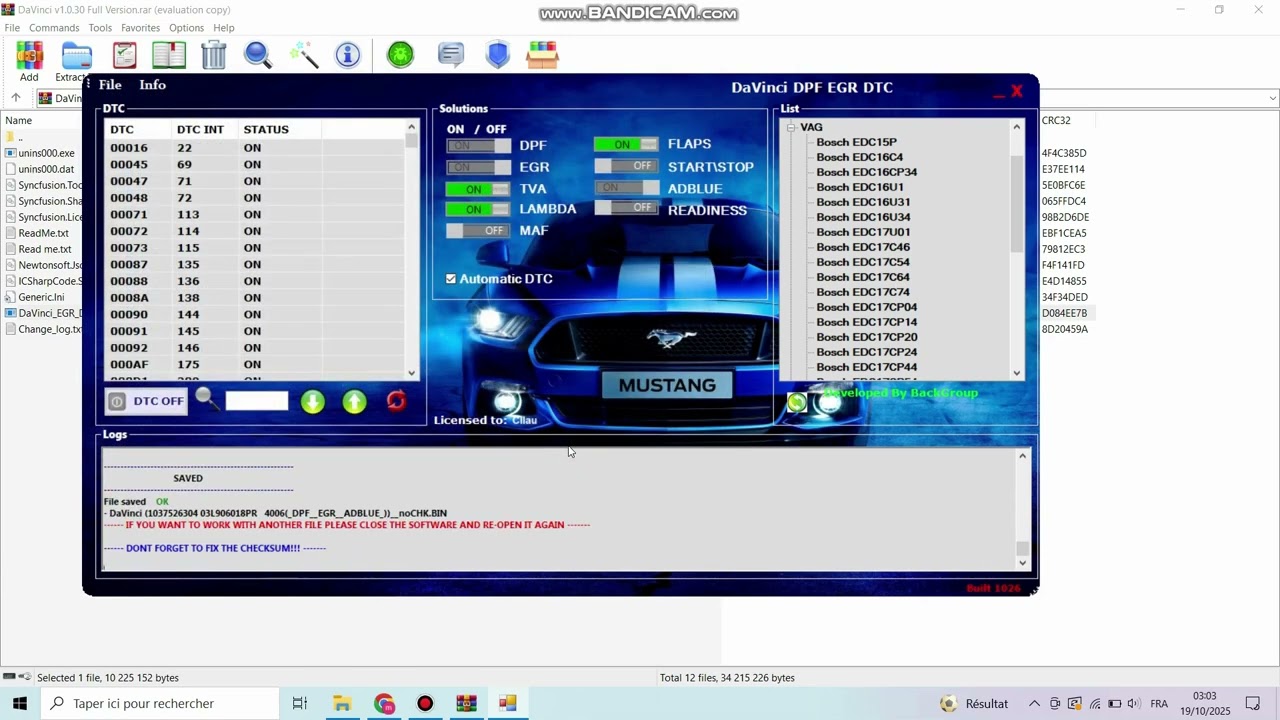Open the WinRAR Commands menu
The image size is (1280, 720).
click(x=54, y=28)
